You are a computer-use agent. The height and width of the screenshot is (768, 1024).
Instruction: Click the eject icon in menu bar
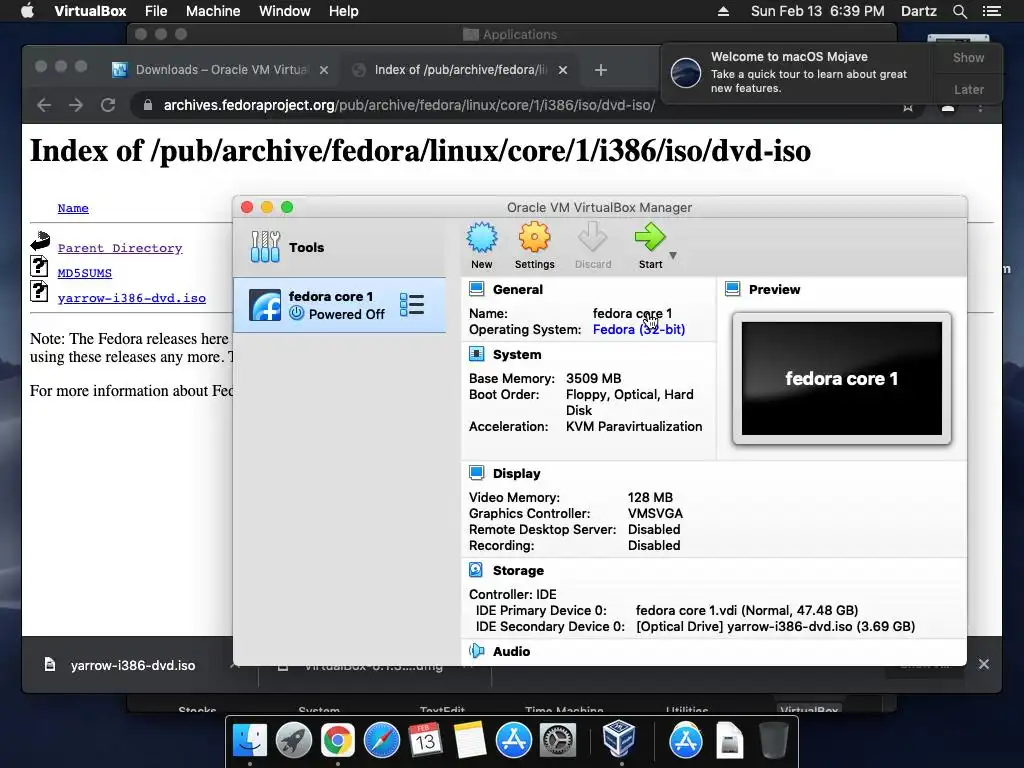[724, 11]
